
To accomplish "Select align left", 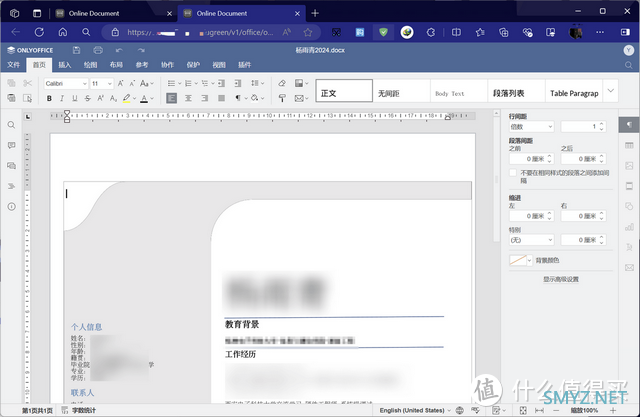I will pyautogui.click(x=172, y=98).
